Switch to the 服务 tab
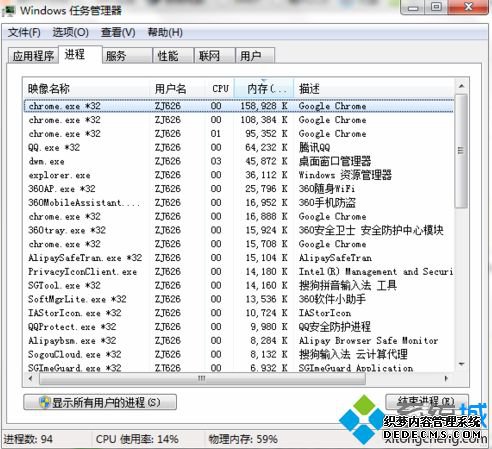This screenshot has width=492, height=449. pyautogui.click(x=127, y=56)
